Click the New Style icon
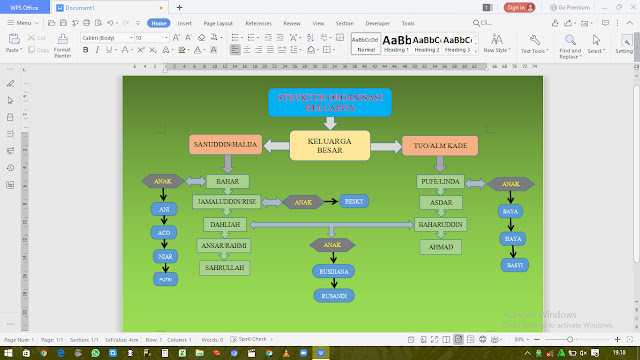 tap(497, 40)
